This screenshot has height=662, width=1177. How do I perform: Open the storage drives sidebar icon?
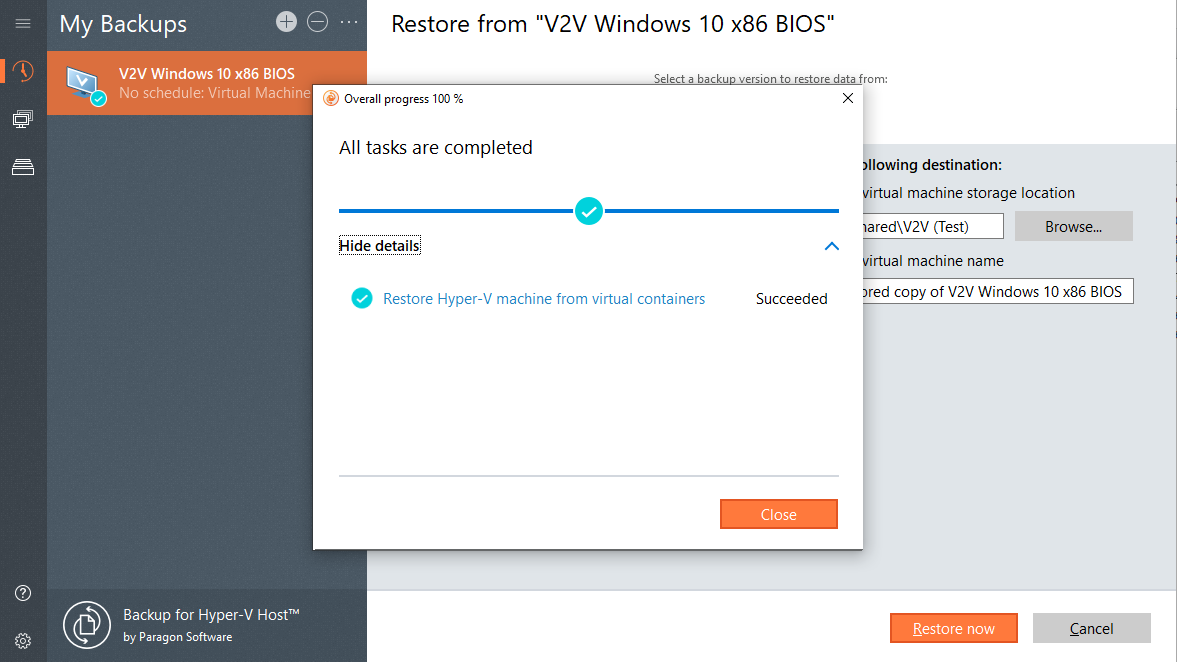pyautogui.click(x=23, y=167)
